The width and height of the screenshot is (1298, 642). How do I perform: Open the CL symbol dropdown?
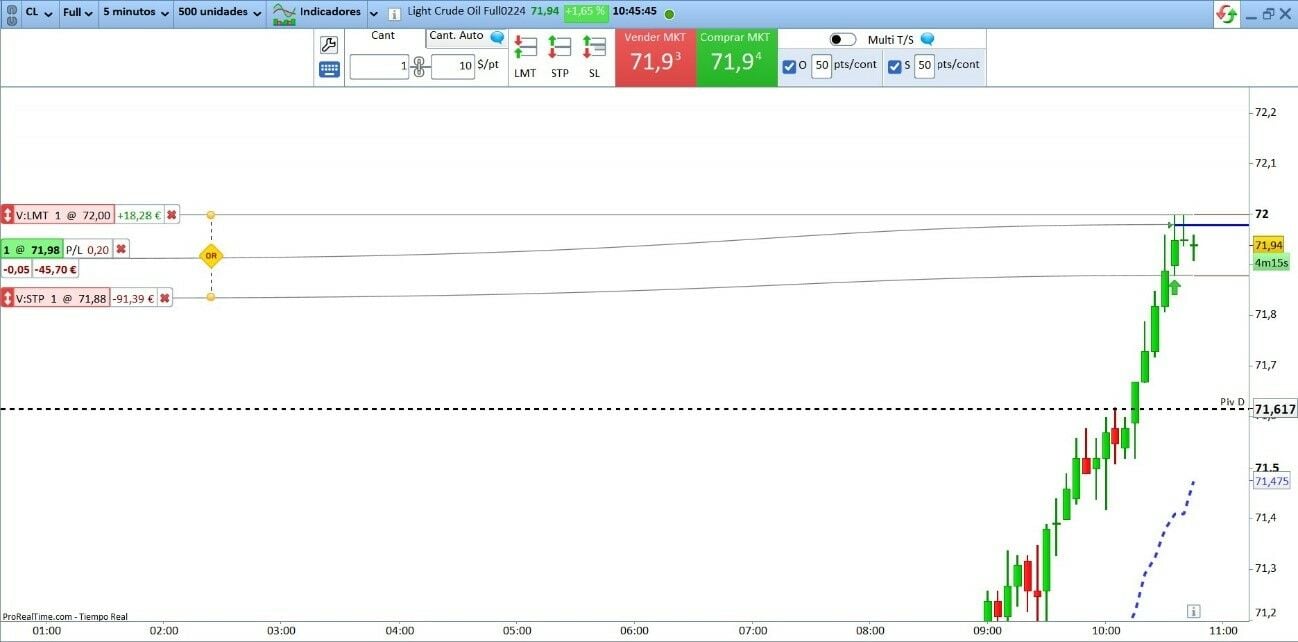39,13
